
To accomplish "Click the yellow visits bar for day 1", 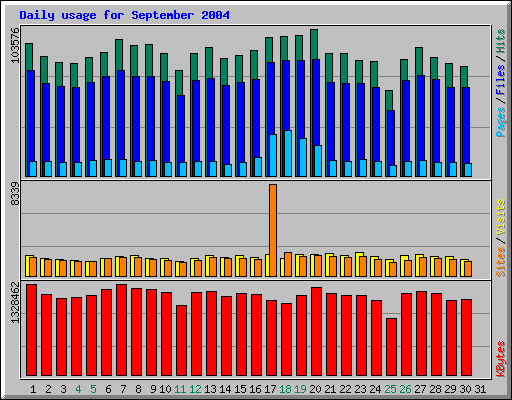I will pyautogui.click(x=28, y=266).
